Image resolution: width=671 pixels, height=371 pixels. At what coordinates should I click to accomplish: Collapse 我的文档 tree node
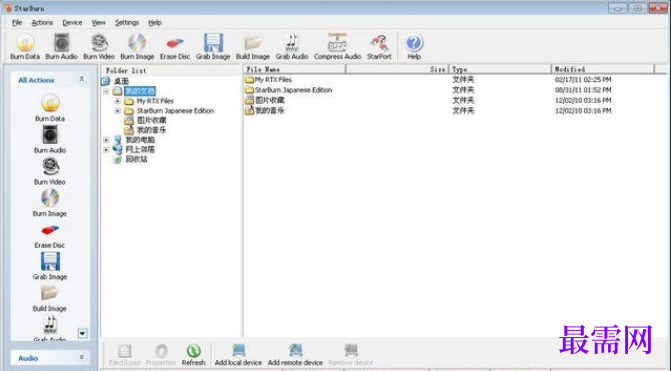pos(106,91)
